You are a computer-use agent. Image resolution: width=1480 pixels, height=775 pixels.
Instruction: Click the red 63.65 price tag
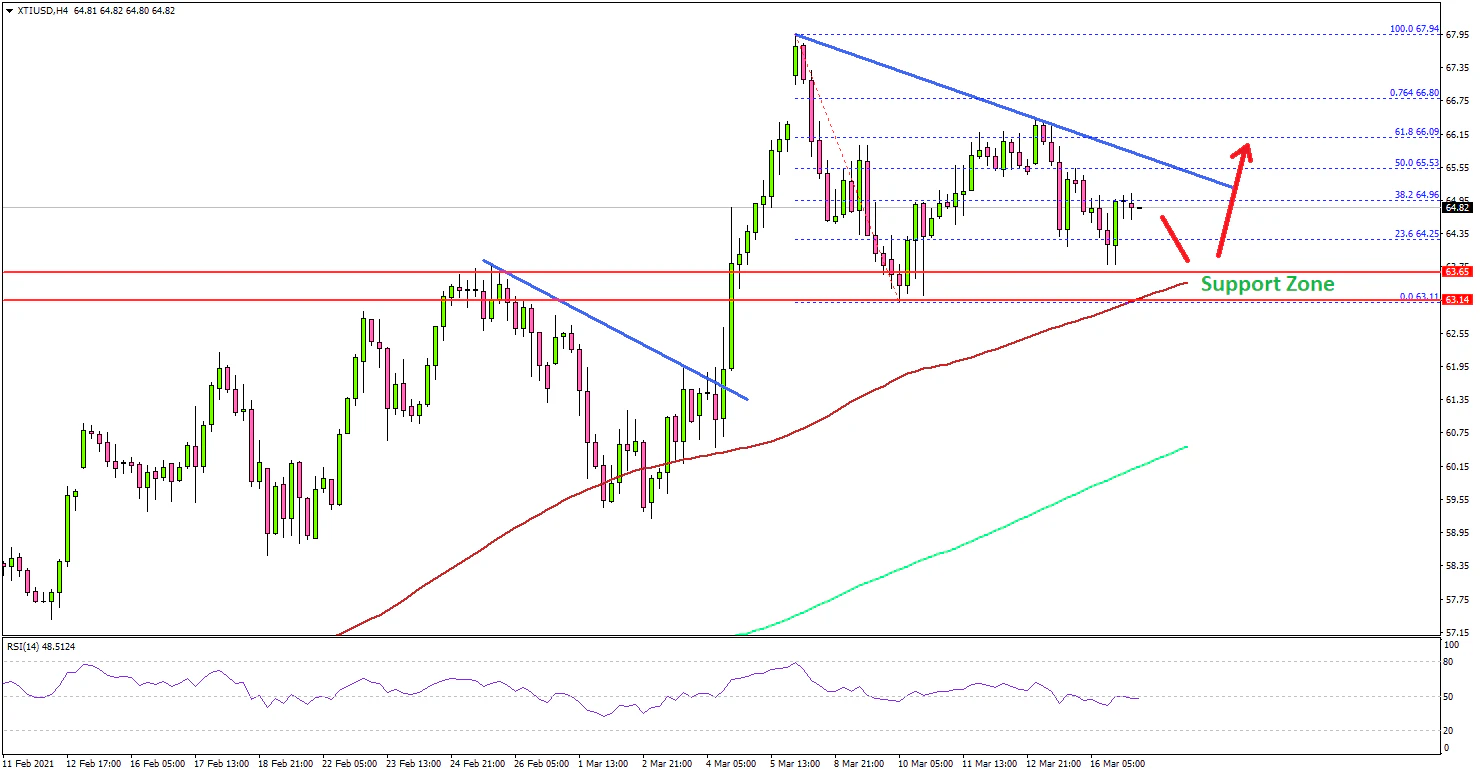(1456, 271)
